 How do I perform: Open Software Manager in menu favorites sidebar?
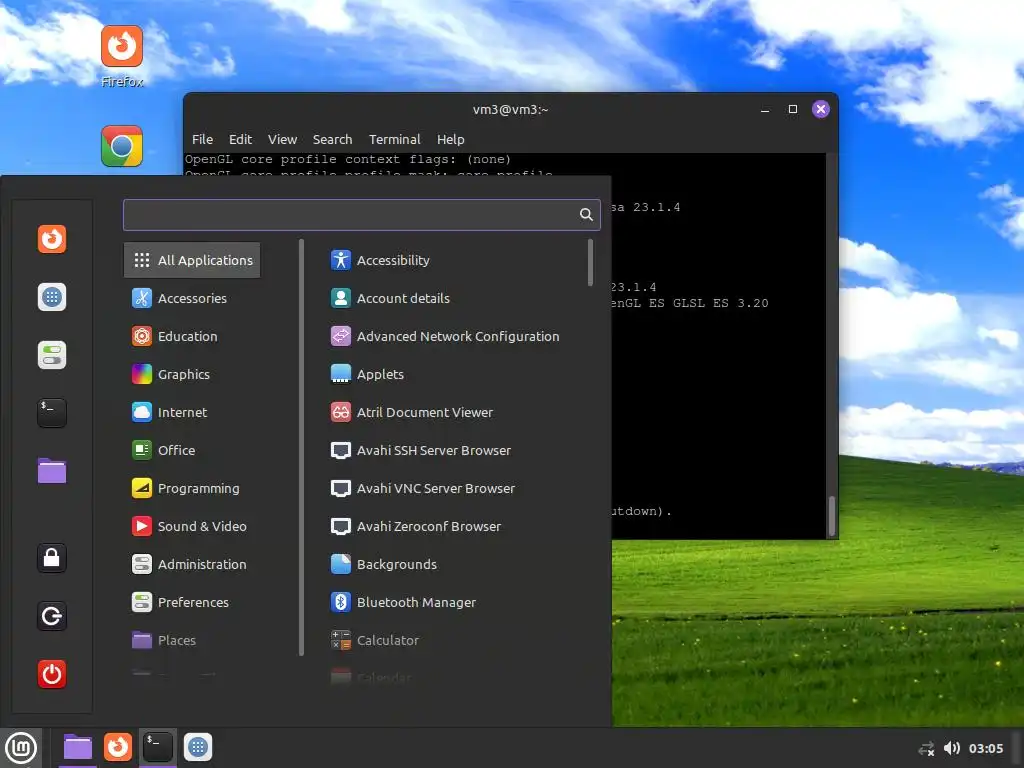(52, 297)
